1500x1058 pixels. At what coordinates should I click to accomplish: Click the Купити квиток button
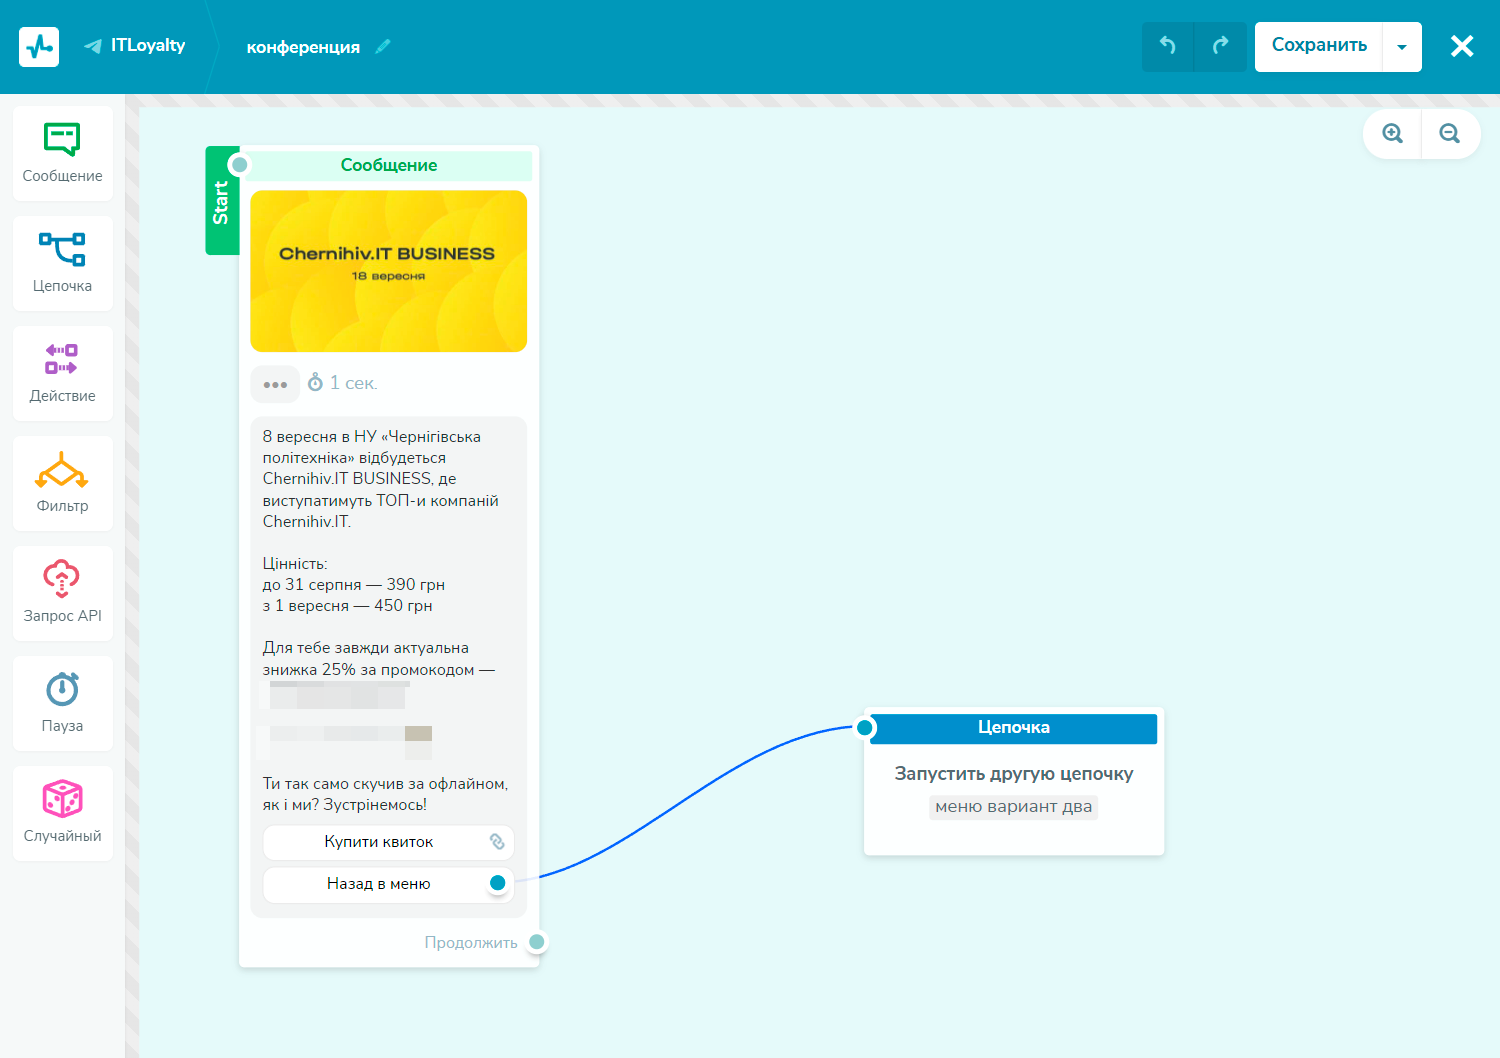pos(389,842)
